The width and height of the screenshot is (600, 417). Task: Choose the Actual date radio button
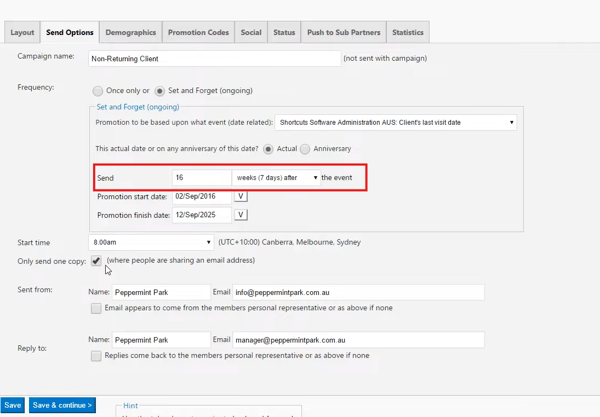point(269,149)
